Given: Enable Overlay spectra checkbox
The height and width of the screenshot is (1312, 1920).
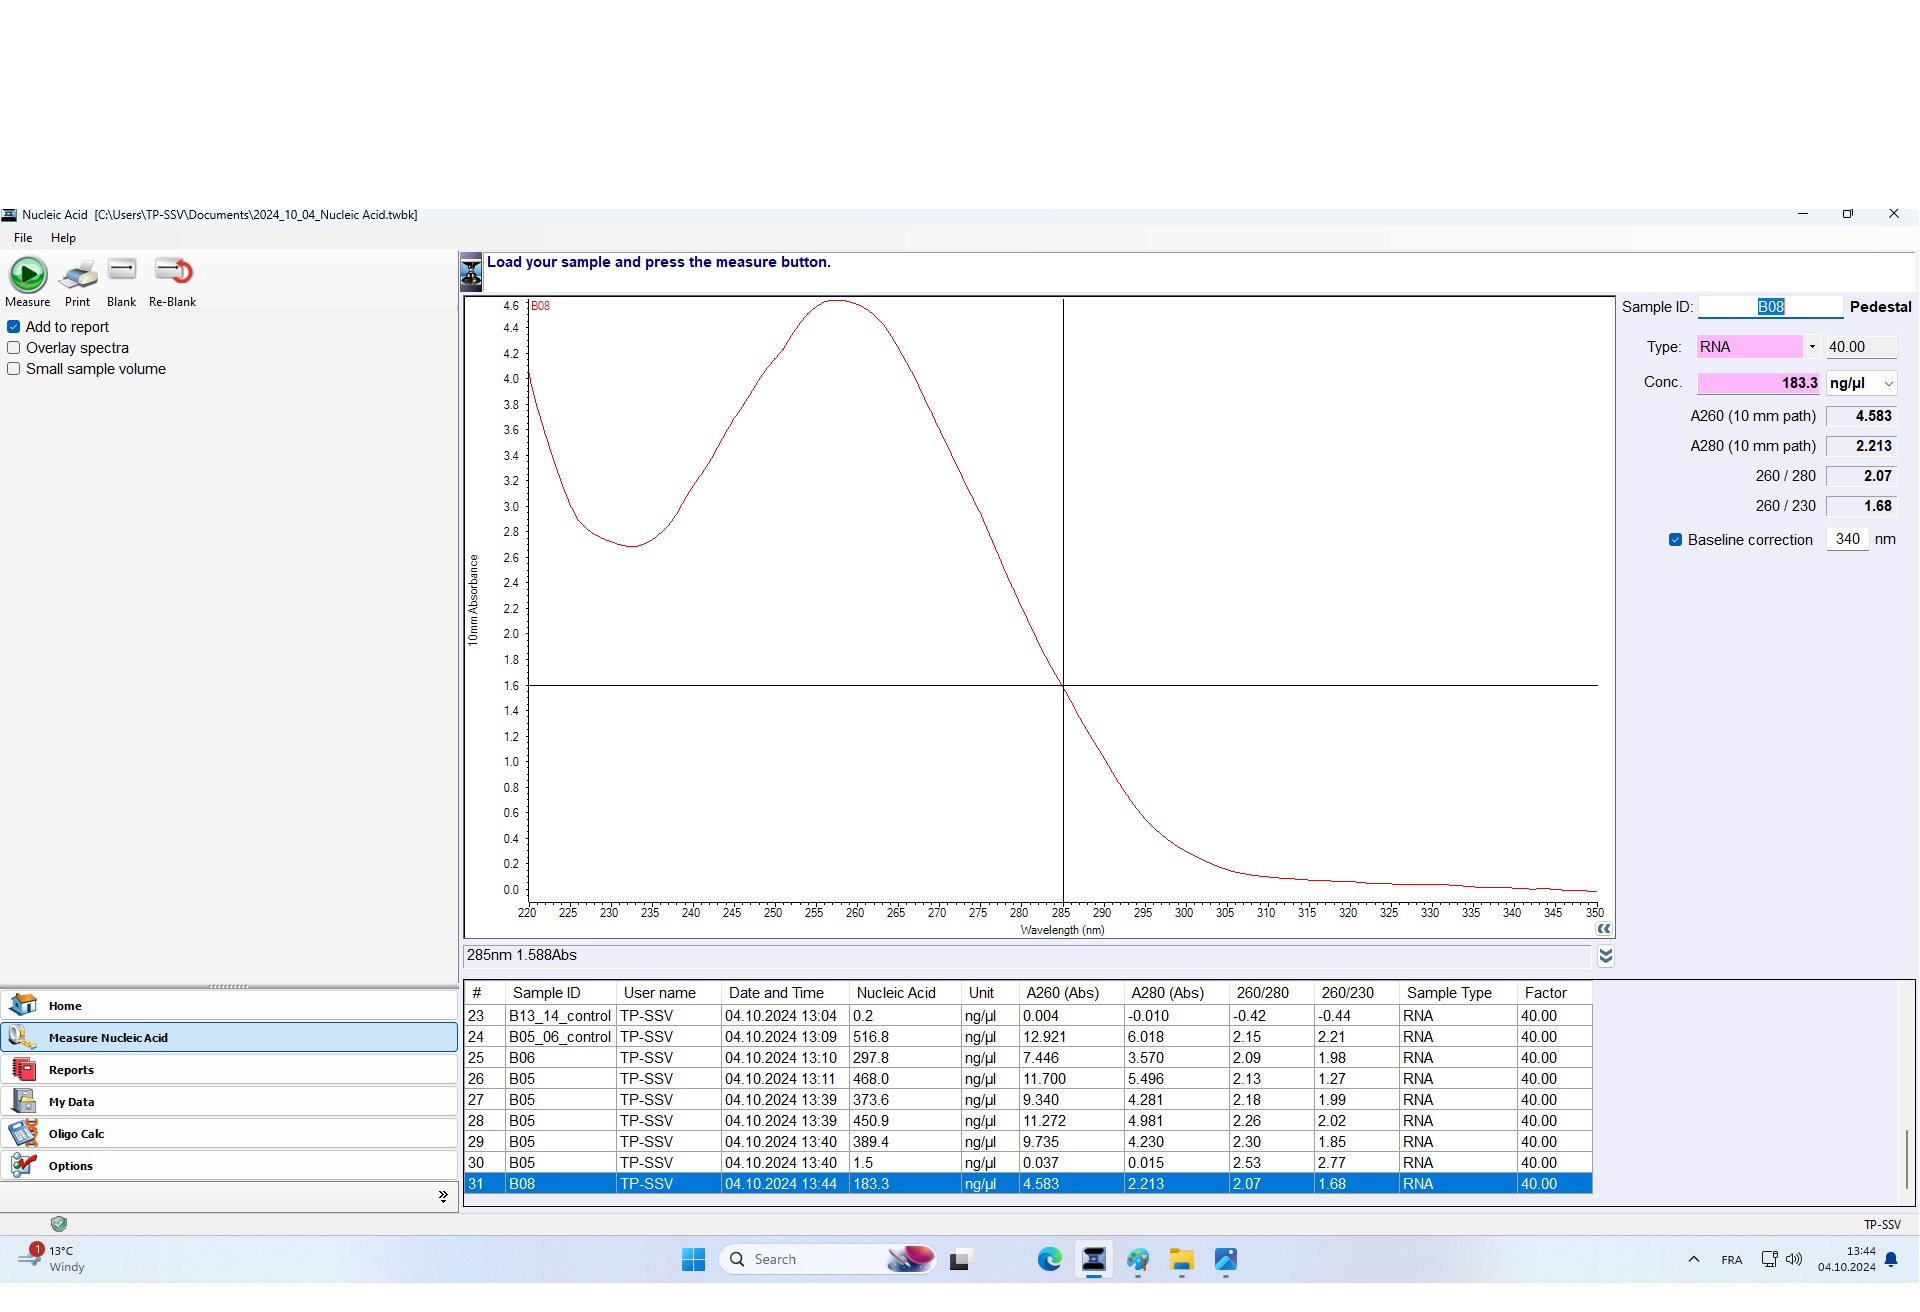Looking at the screenshot, I should pyautogui.click(x=14, y=348).
